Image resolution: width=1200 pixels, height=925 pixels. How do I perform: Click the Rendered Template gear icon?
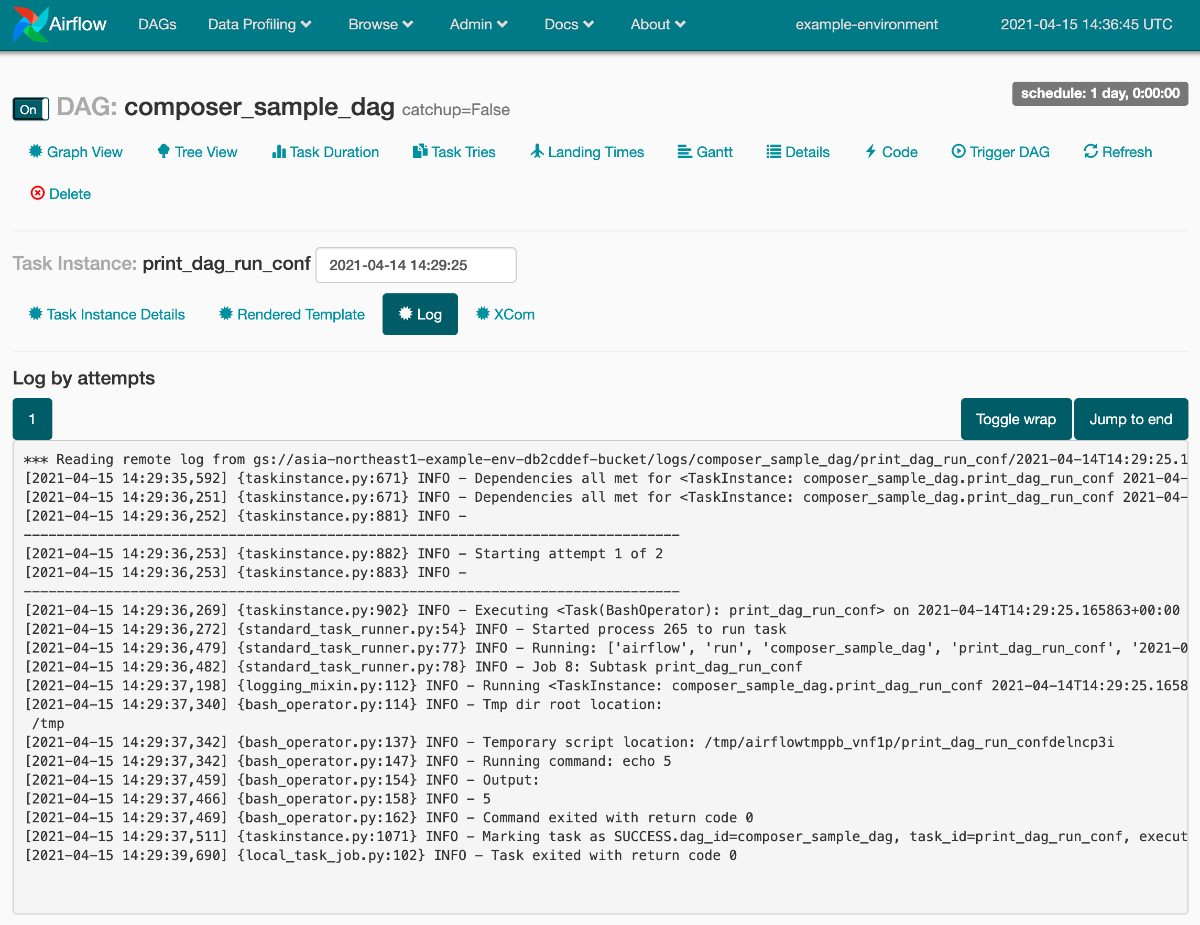tap(226, 314)
